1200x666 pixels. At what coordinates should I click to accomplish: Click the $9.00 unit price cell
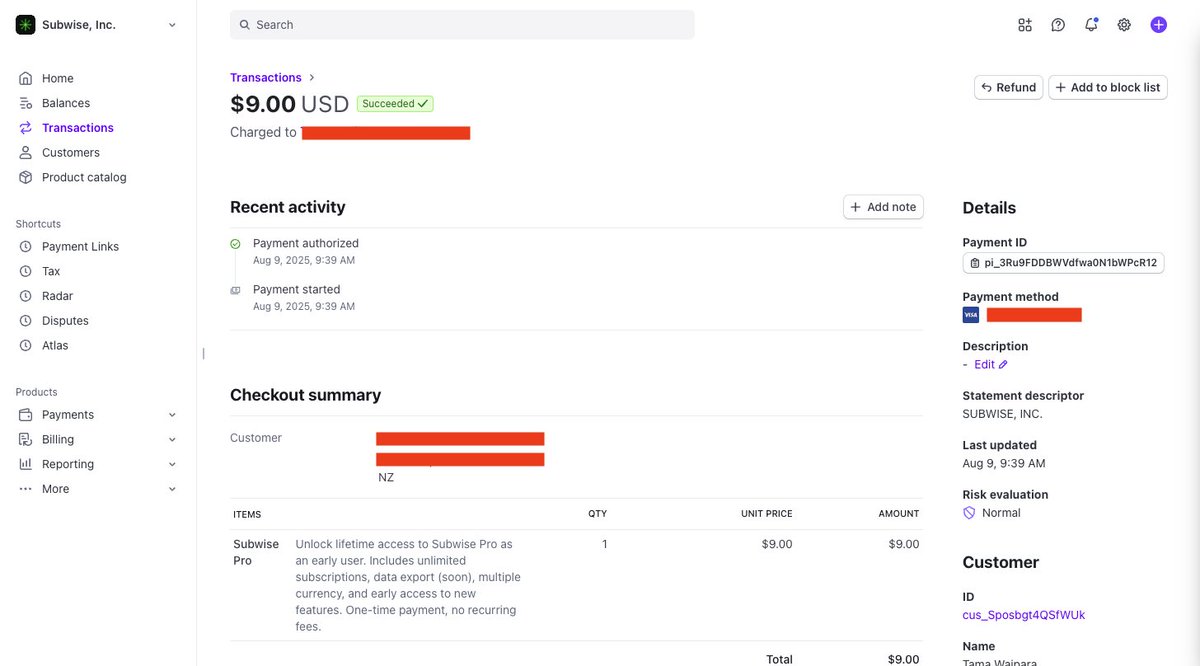[777, 544]
